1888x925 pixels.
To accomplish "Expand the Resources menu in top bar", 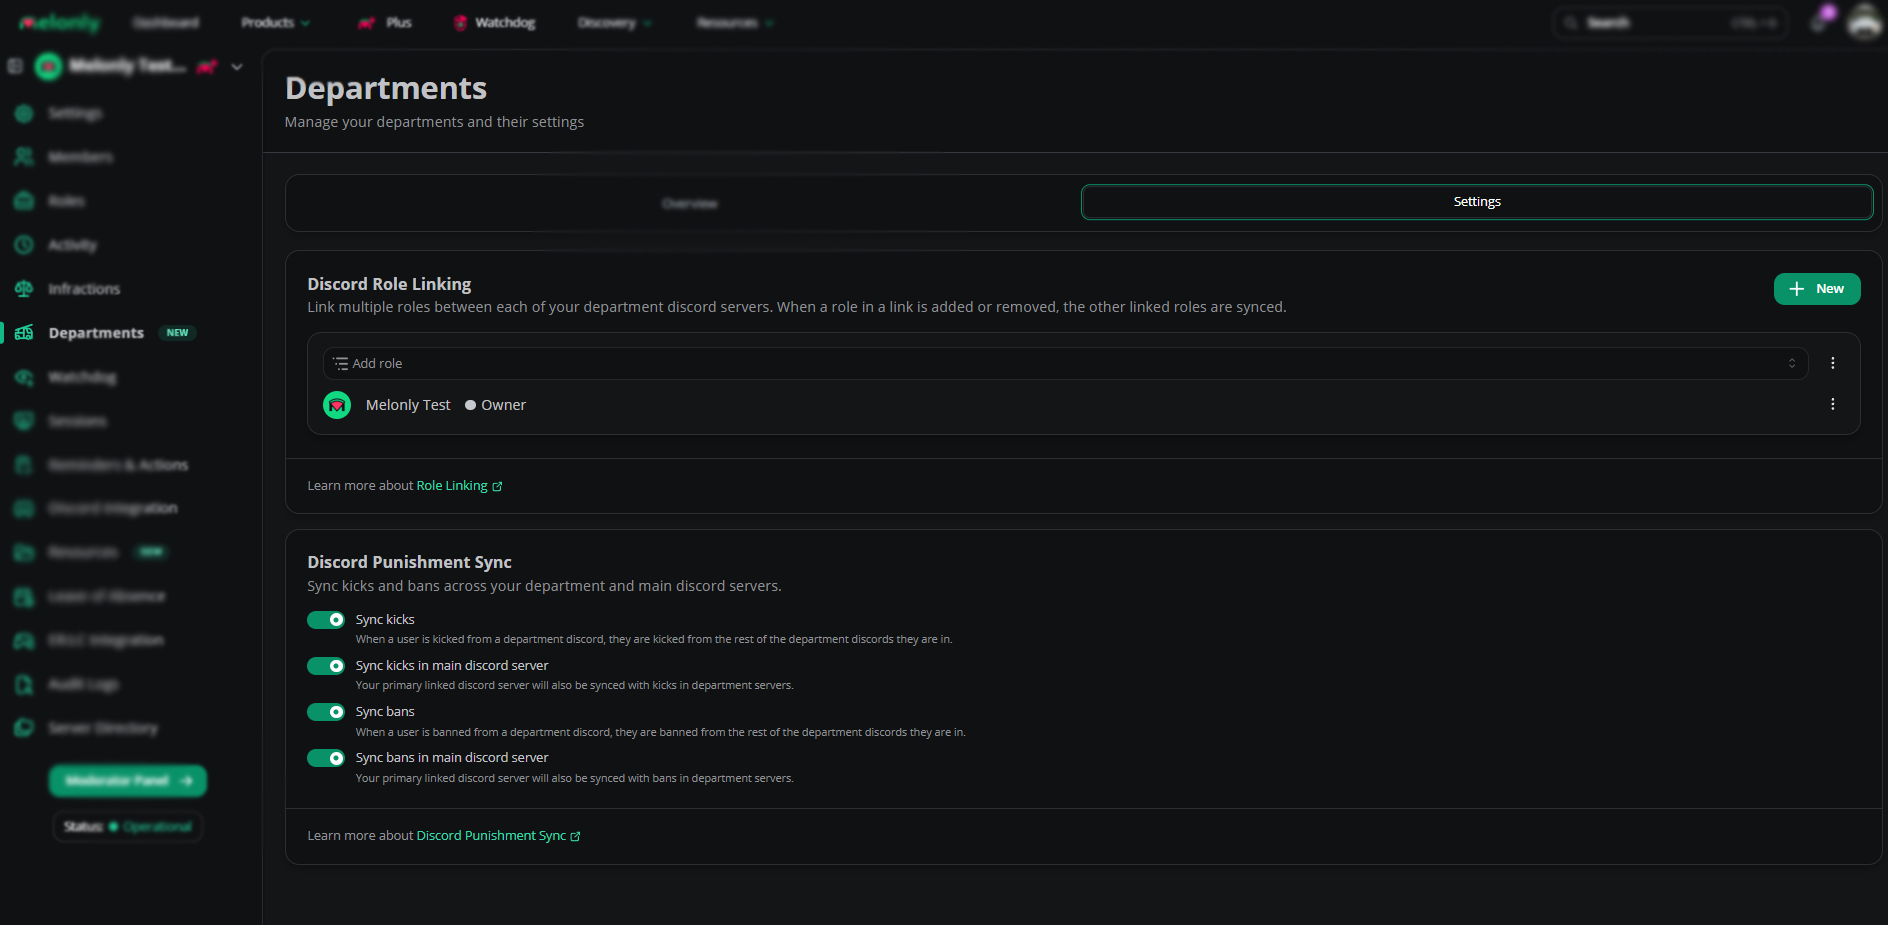I will click(735, 22).
